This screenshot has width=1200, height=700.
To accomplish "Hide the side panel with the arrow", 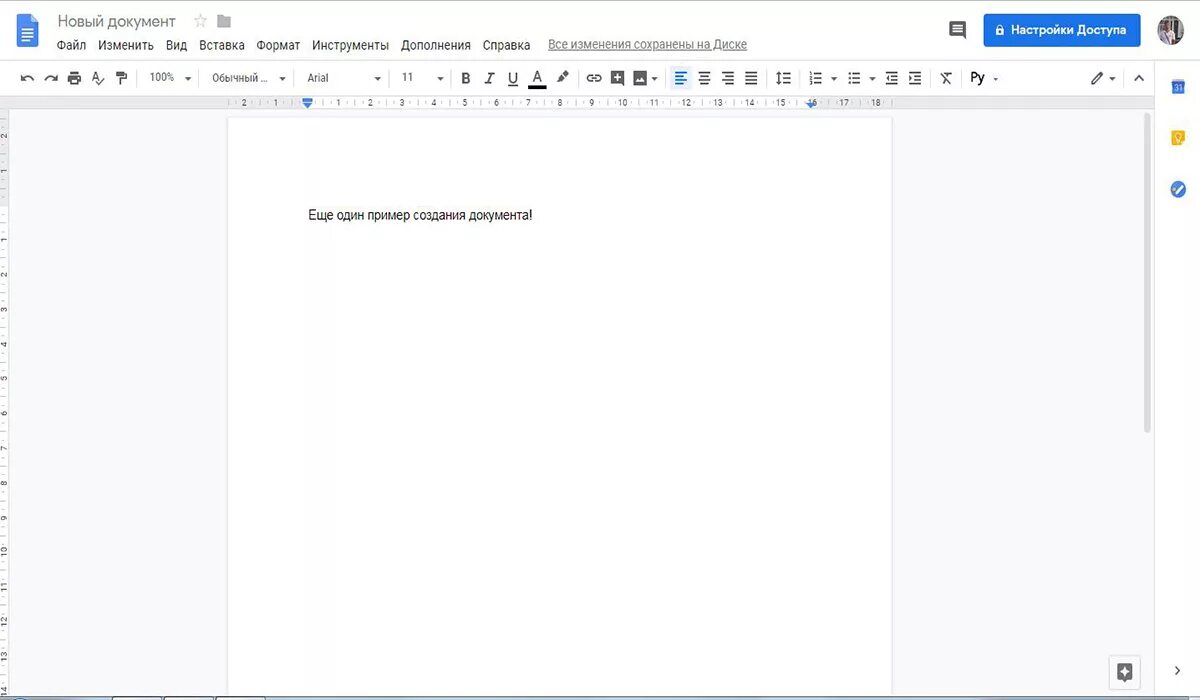I will point(1177,671).
